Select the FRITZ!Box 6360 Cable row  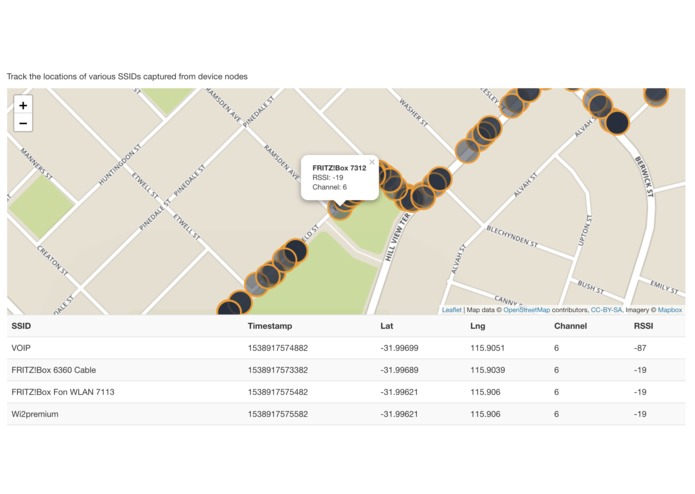(x=346, y=370)
